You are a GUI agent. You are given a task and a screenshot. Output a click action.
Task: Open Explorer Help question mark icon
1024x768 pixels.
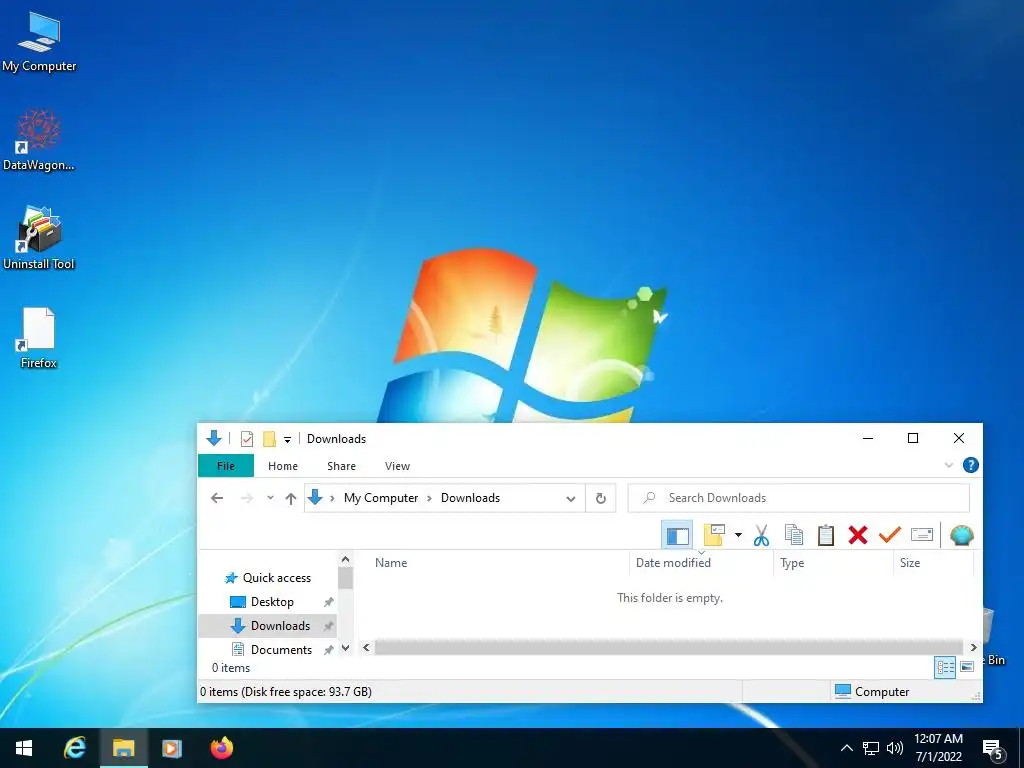click(x=970, y=465)
